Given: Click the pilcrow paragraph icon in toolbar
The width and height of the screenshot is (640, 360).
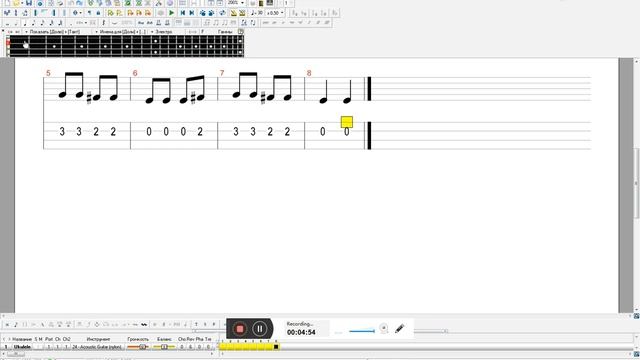Looking at the screenshot, I should [x=89, y=13].
